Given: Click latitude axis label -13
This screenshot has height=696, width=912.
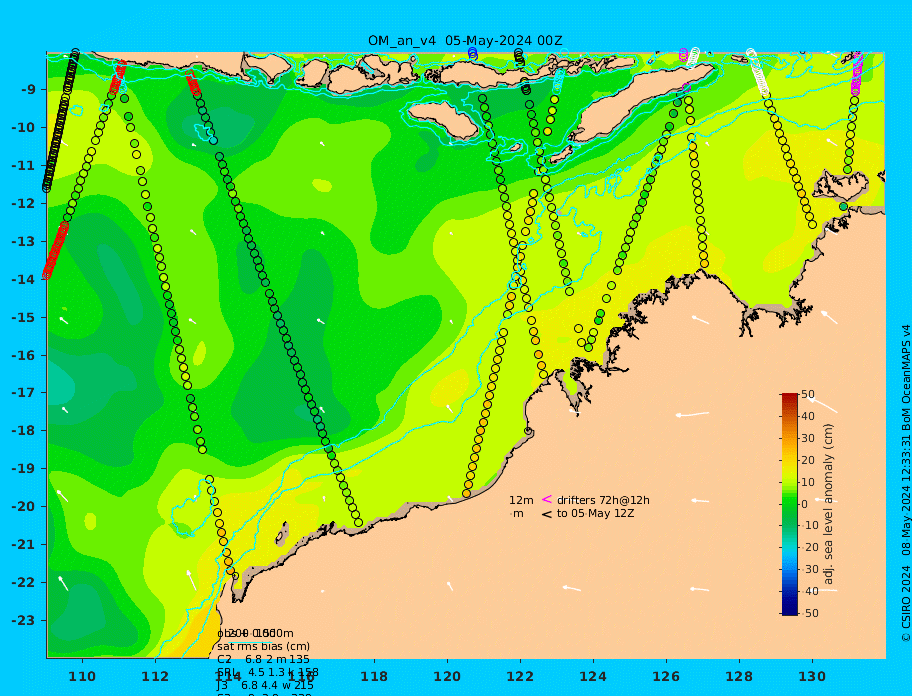Looking at the screenshot, I should [23, 241].
